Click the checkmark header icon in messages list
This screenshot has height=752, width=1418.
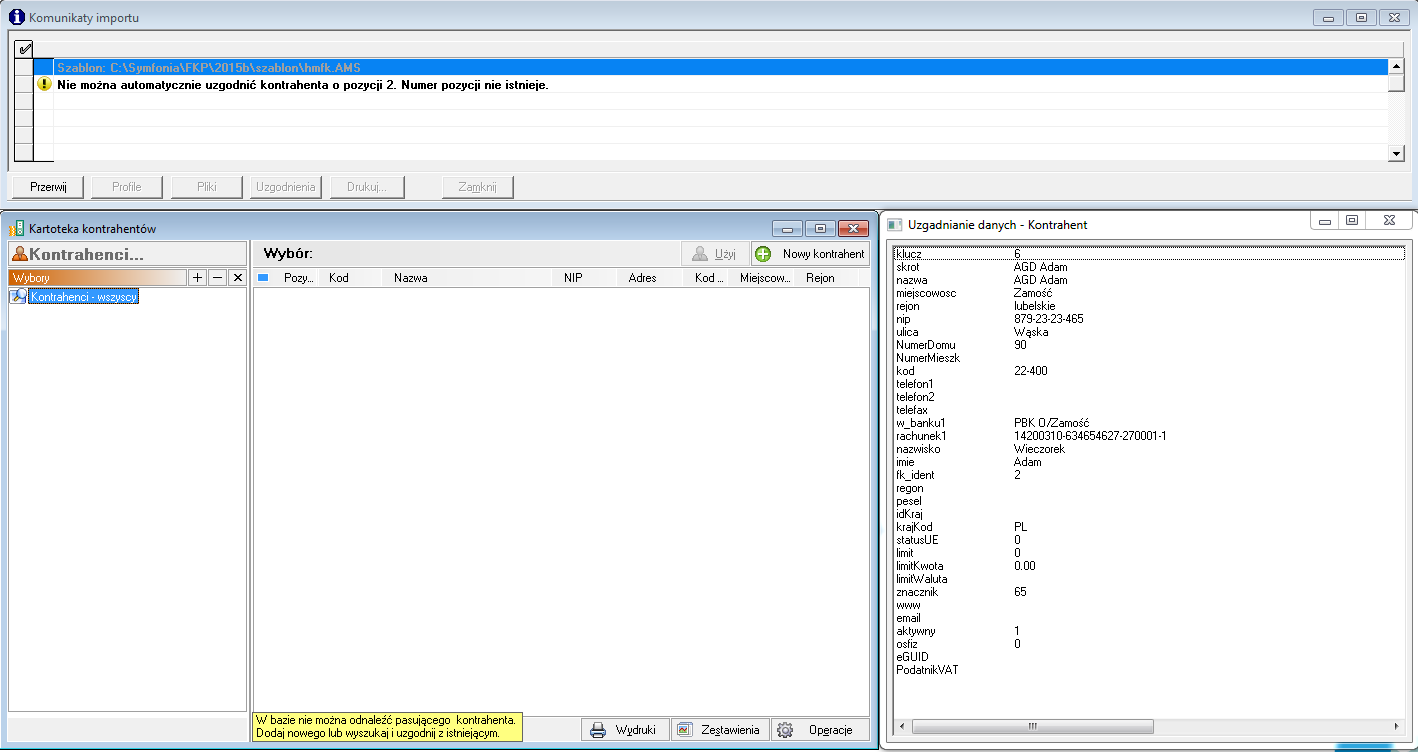tap(25, 49)
